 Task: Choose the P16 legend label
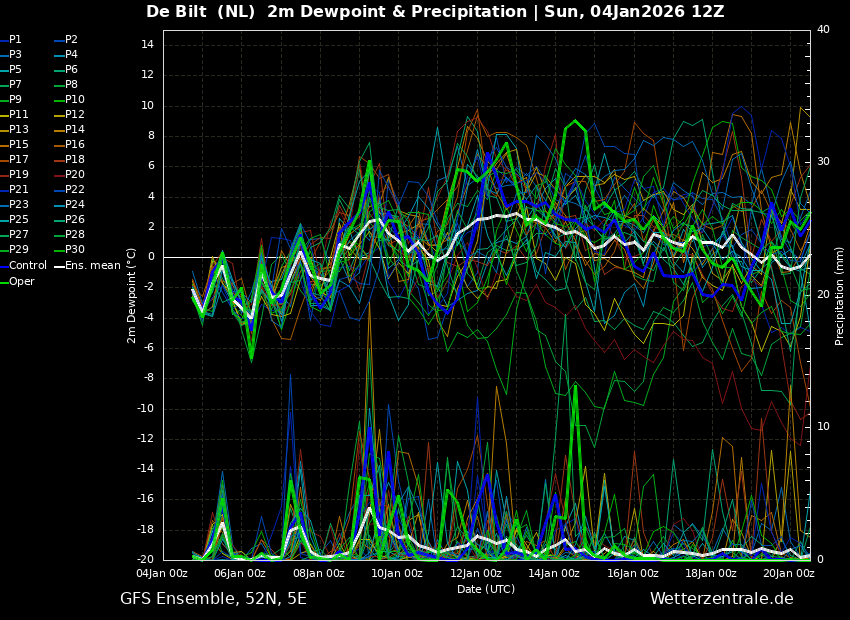[75, 144]
